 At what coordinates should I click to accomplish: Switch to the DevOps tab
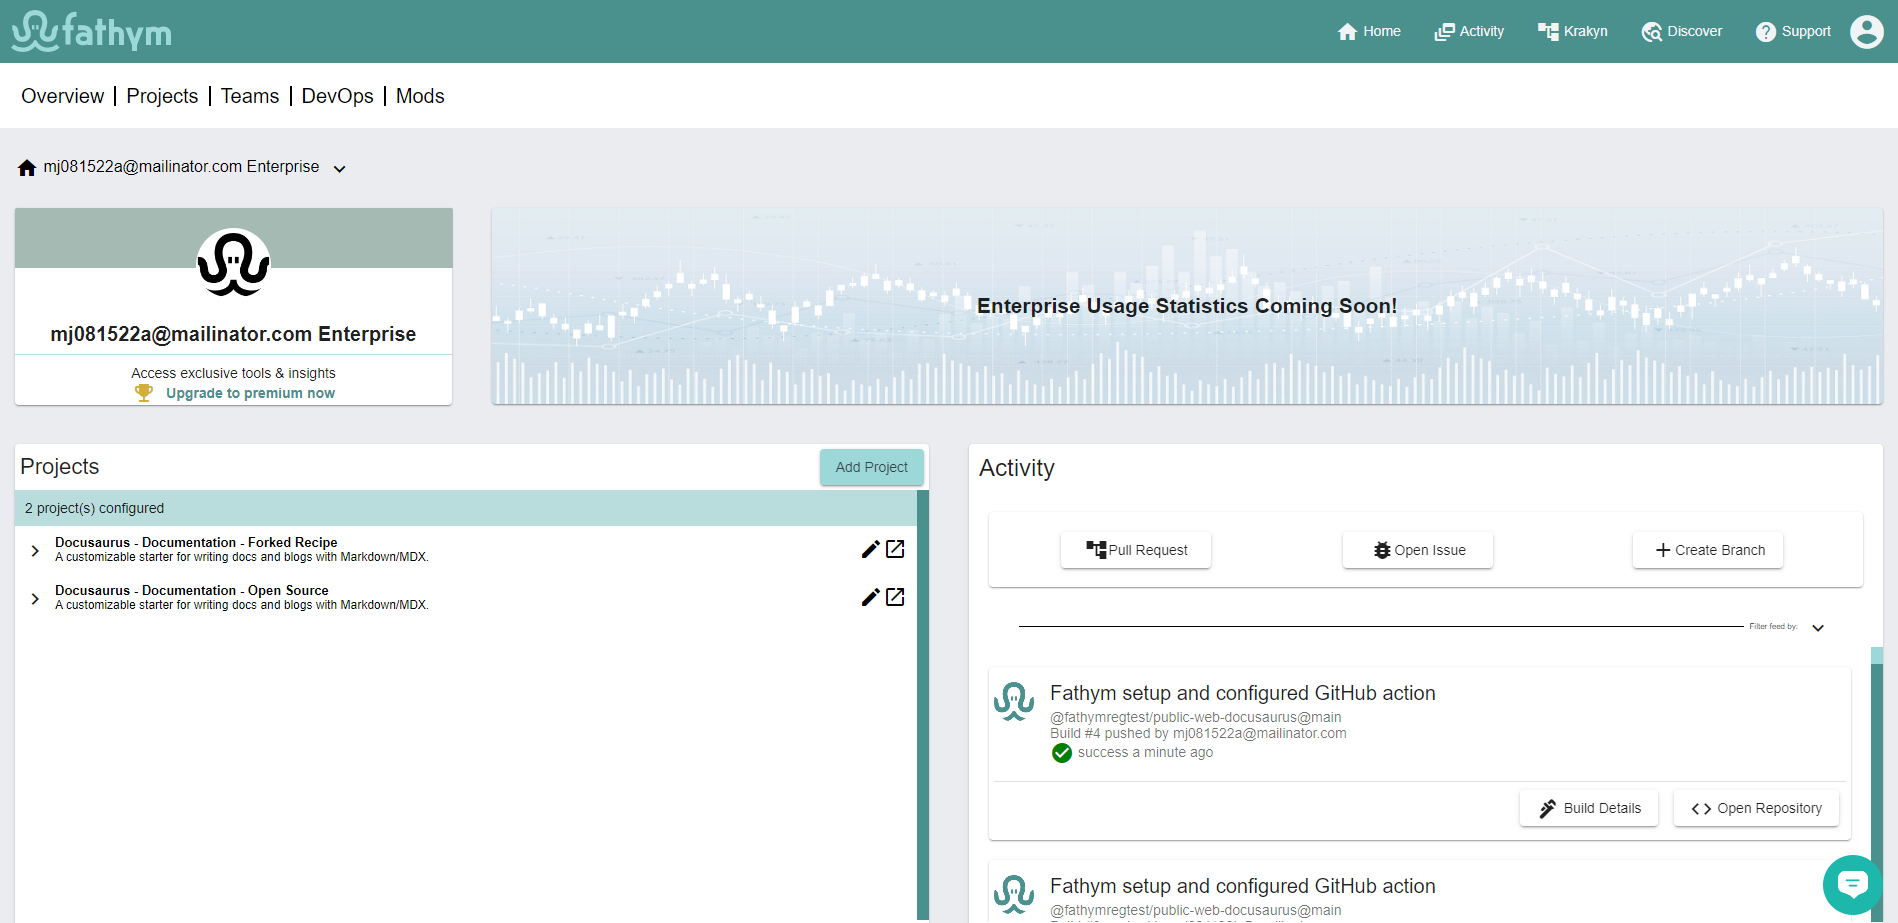pyautogui.click(x=338, y=96)
